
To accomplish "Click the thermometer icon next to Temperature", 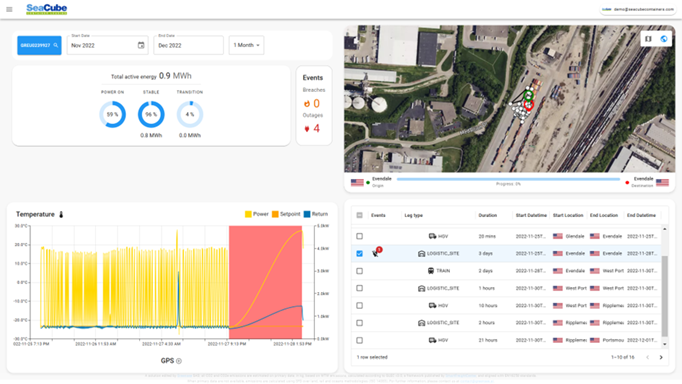I will pos(61,214).
